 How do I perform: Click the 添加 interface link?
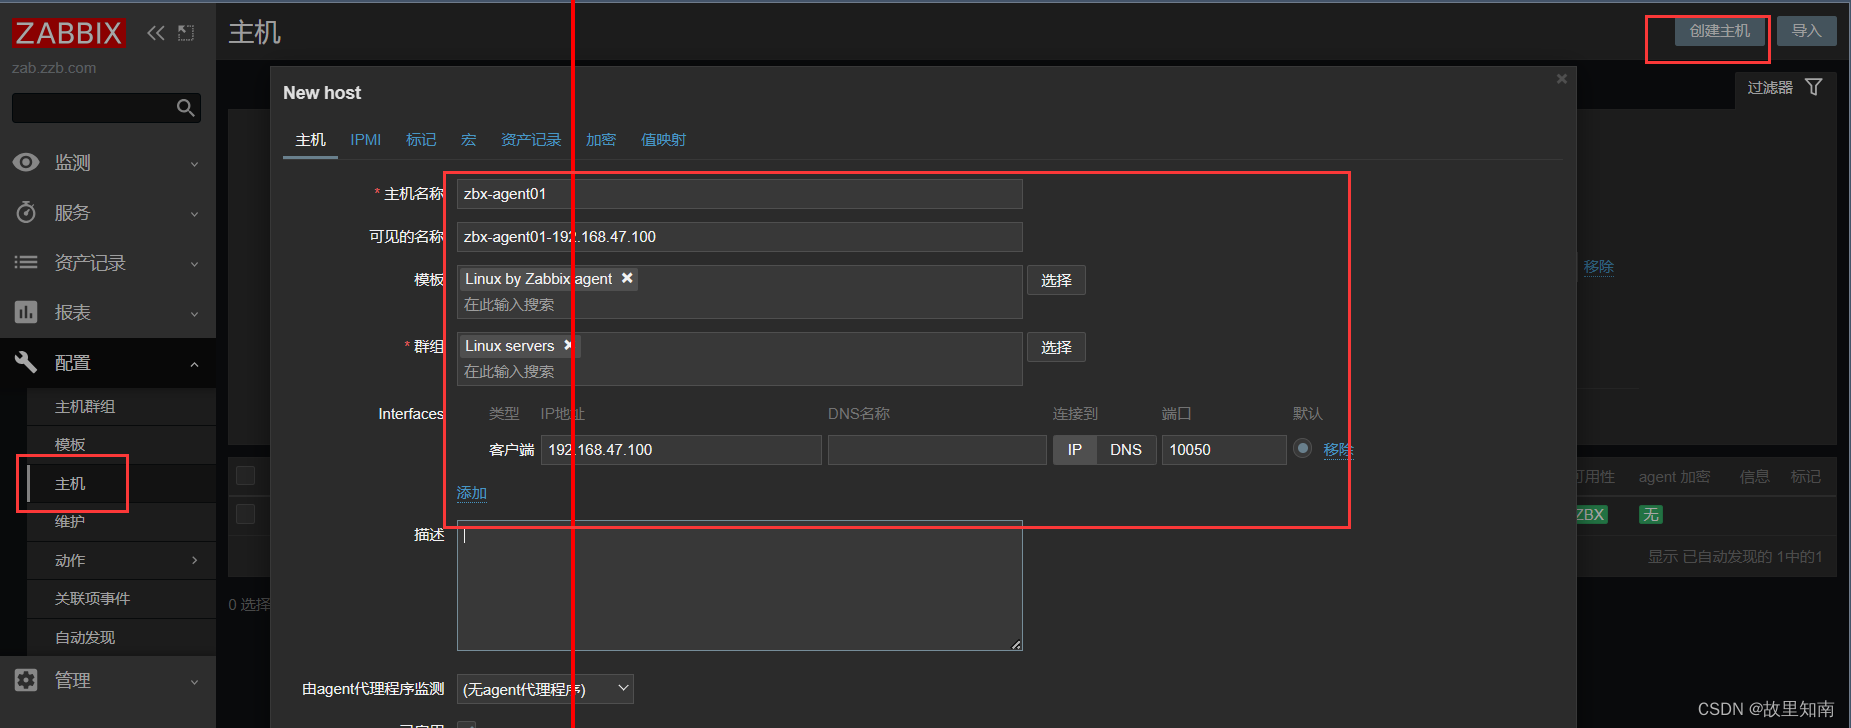pyautogui.click(x=472, y=493)
